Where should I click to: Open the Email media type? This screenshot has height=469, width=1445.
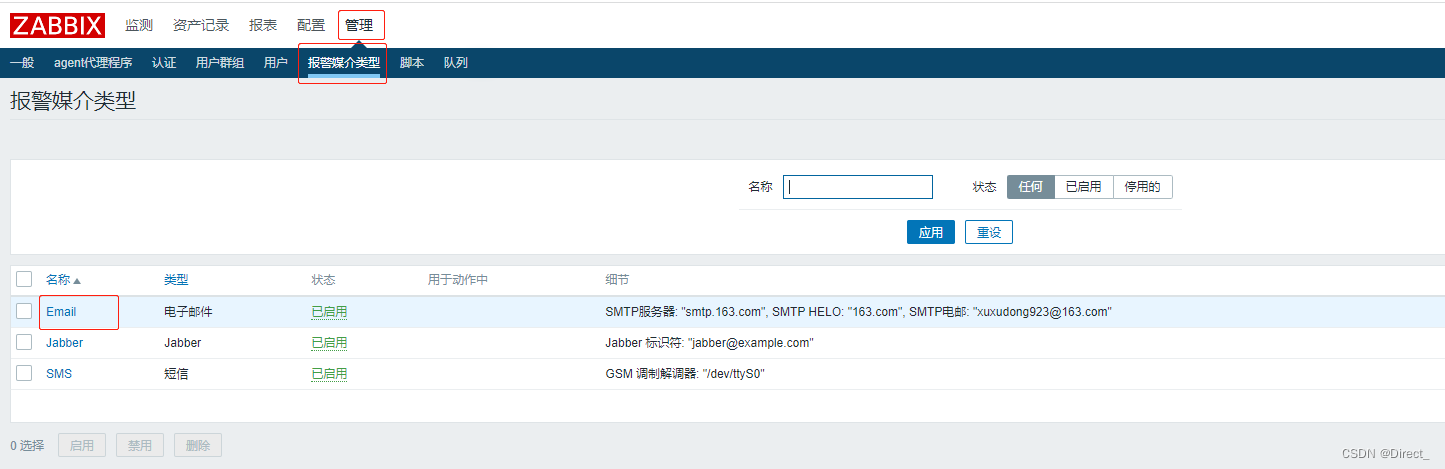click(61, 312)
